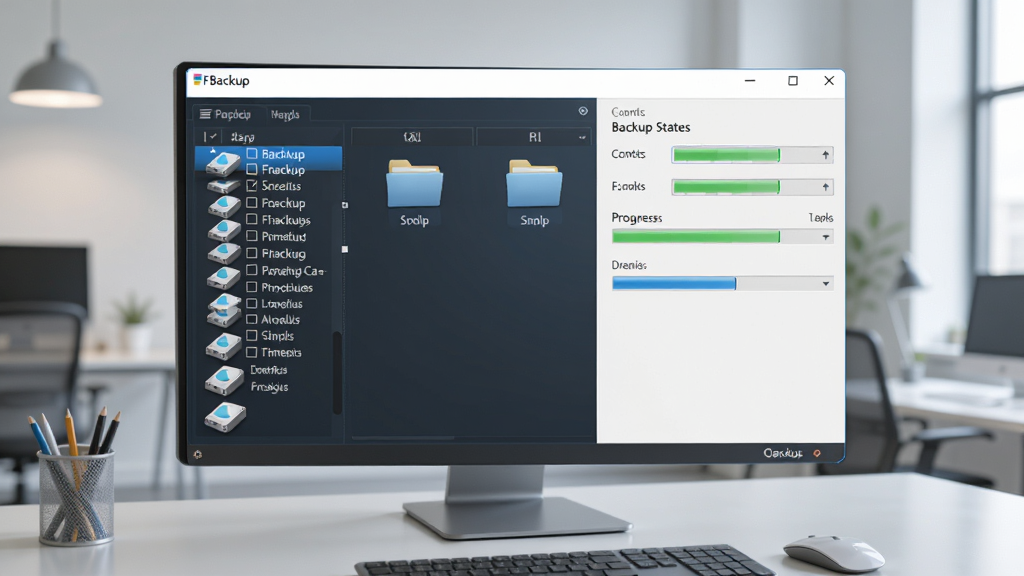Open the dropdown arrow in the RI column header
The width and height of the screenshot is (1024, 576).
(582, 137)
